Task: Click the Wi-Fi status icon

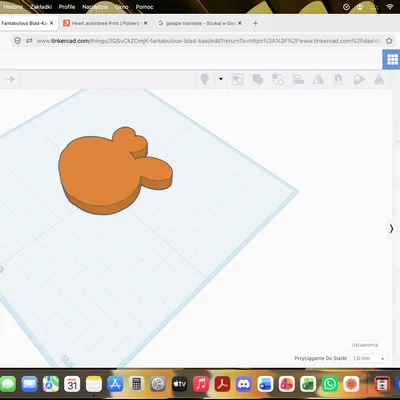Action: [390, 7]
